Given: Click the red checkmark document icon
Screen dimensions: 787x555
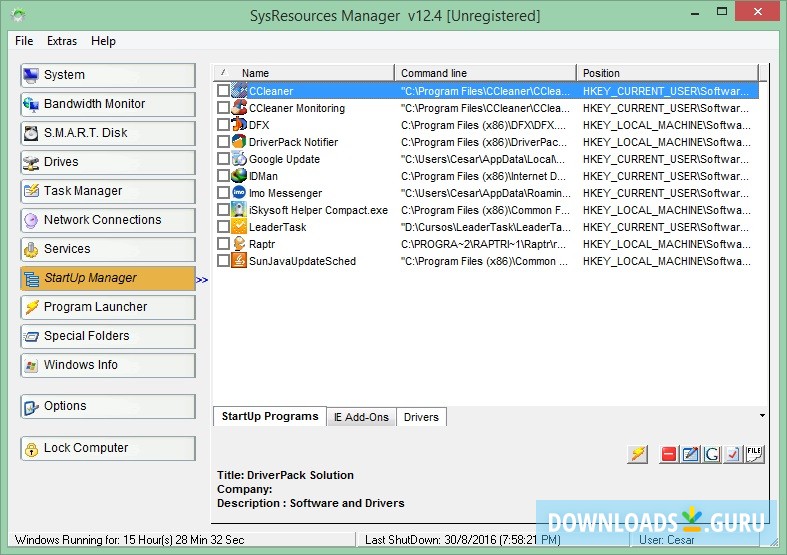Looking at the screenshot, I should tap(733, 454).
